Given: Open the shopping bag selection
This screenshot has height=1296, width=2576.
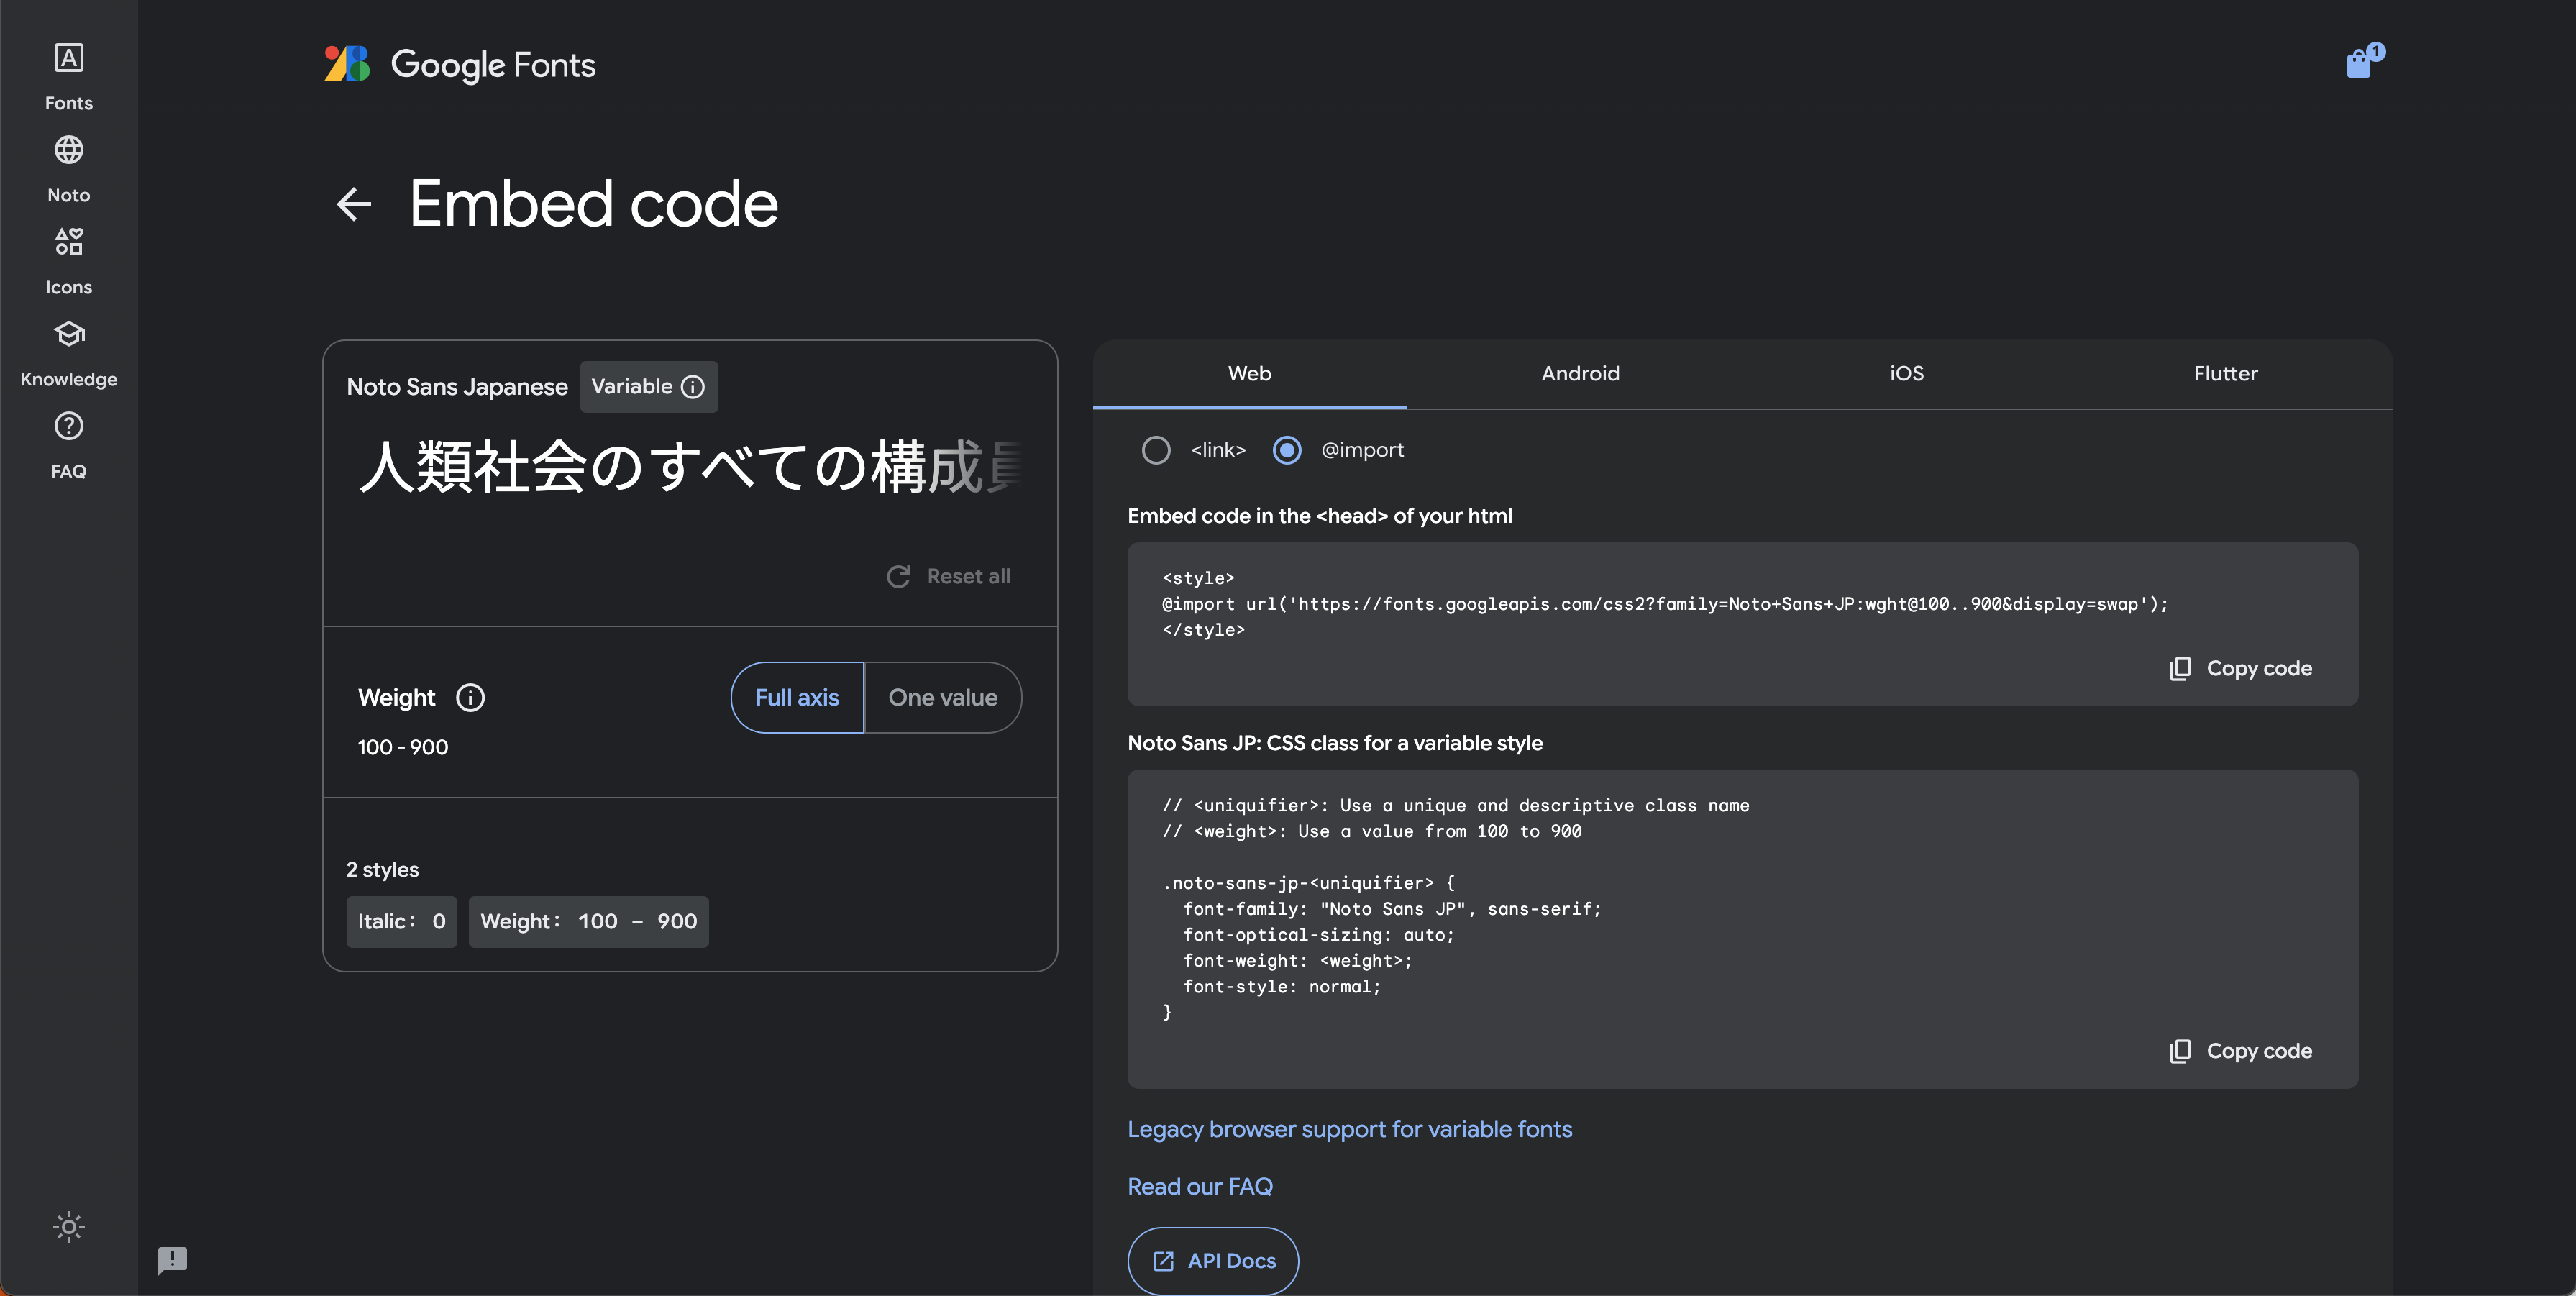Looking at the screenshot, I should click(2364, 62).
